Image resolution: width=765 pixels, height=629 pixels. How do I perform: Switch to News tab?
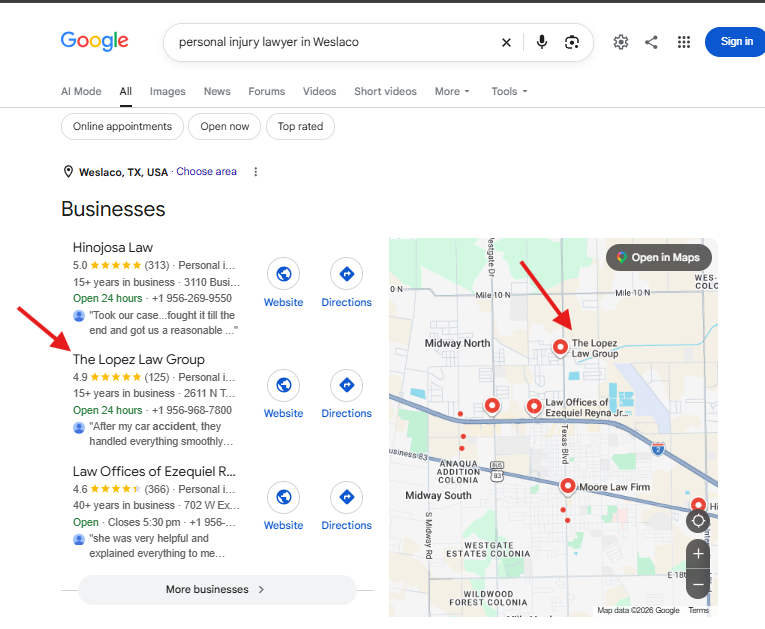217,91
